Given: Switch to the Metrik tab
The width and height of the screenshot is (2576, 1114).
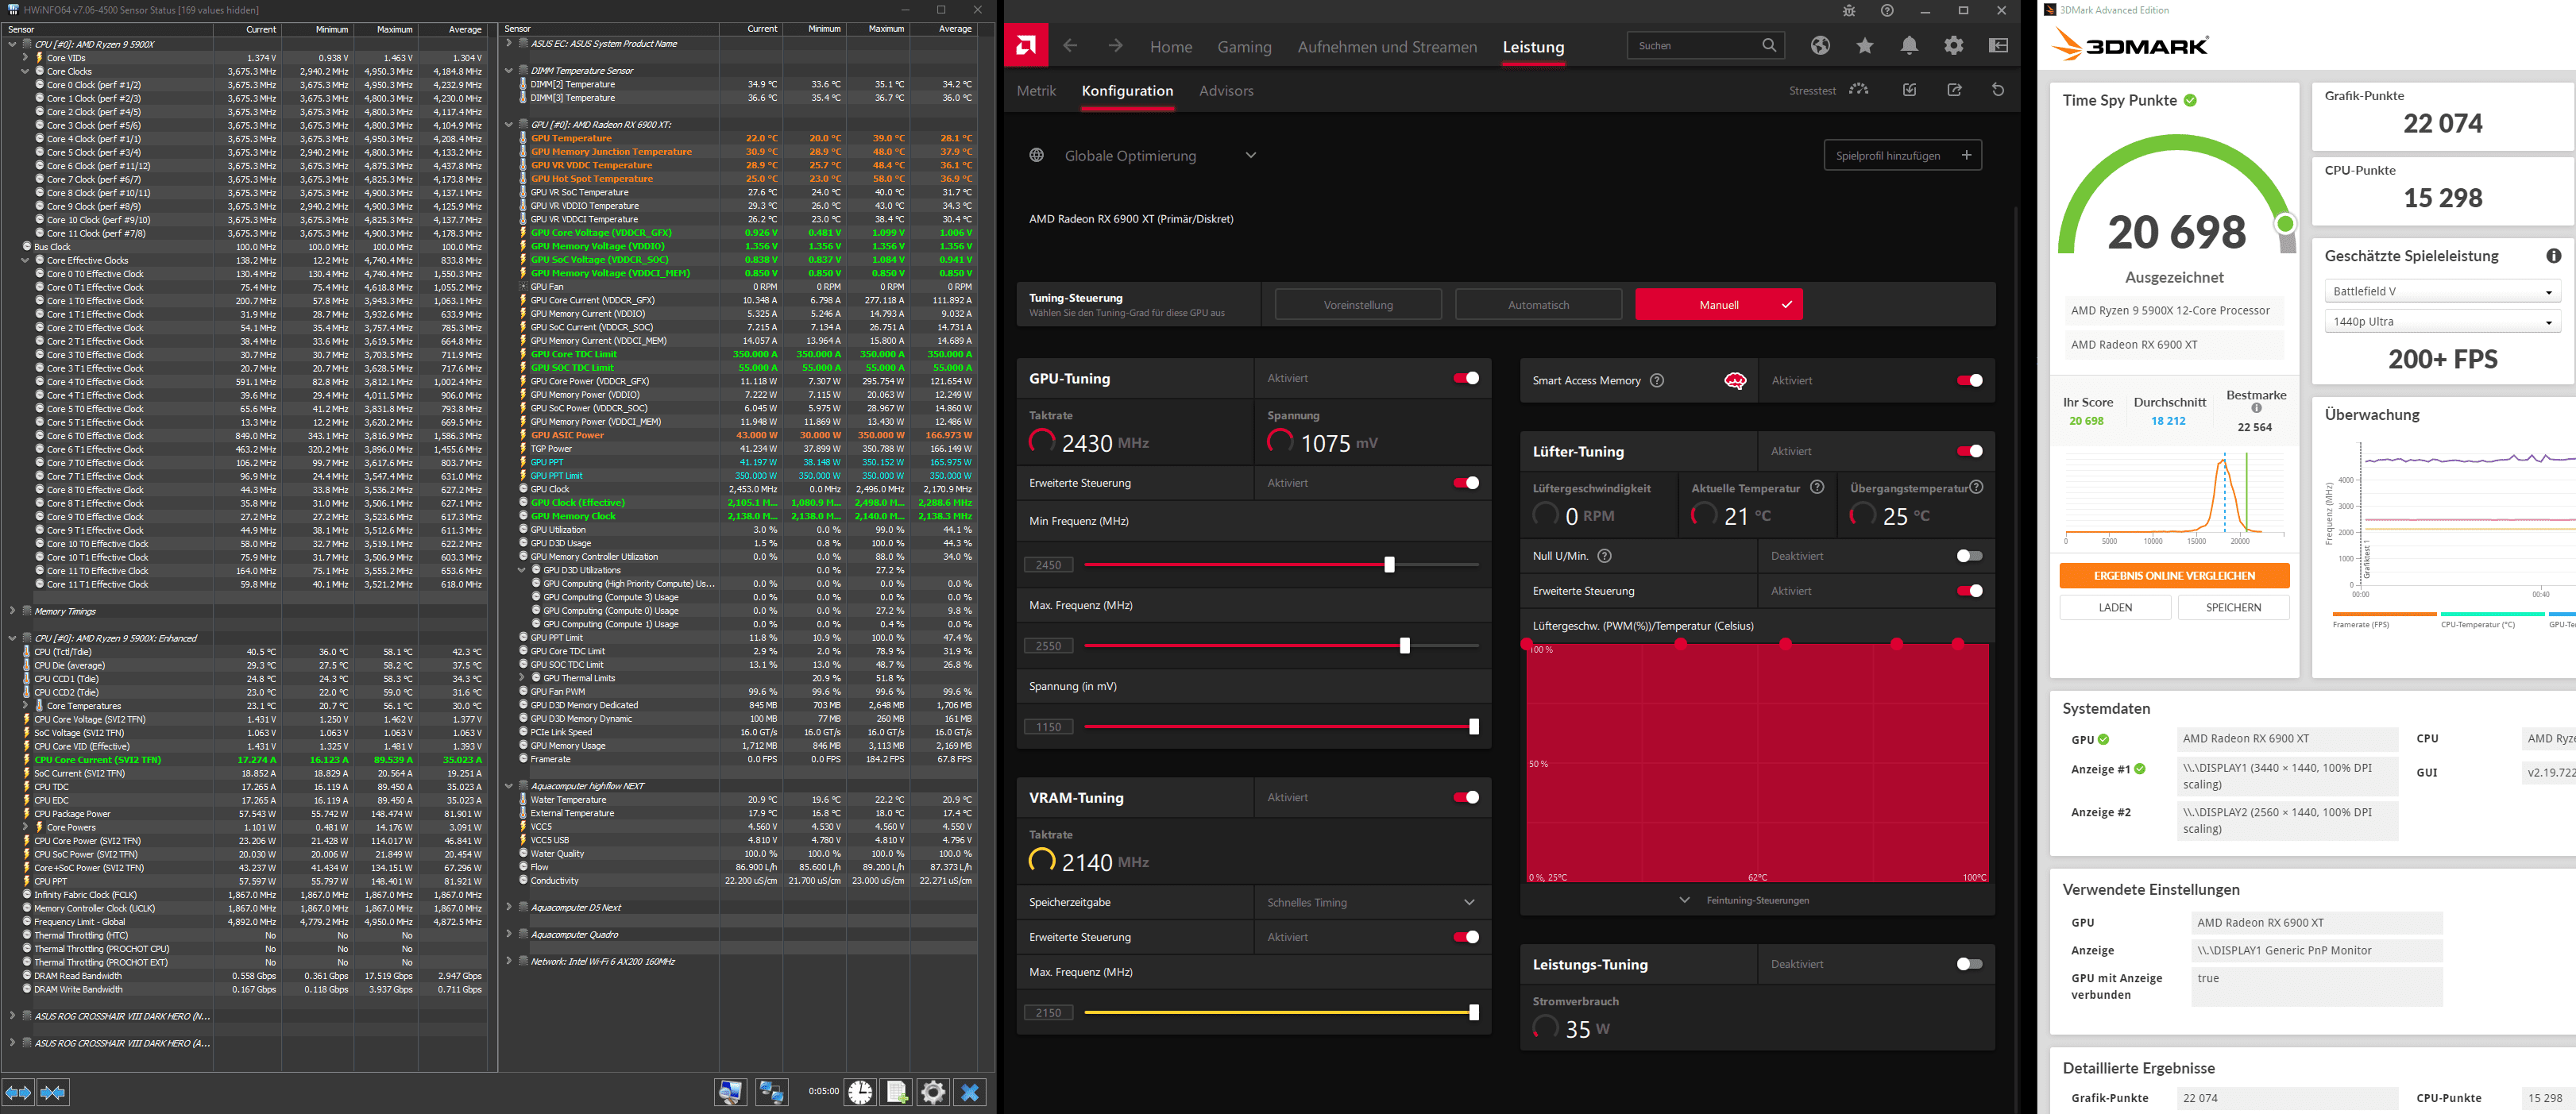Looking at the screenshot, I should pos(1036,91).
